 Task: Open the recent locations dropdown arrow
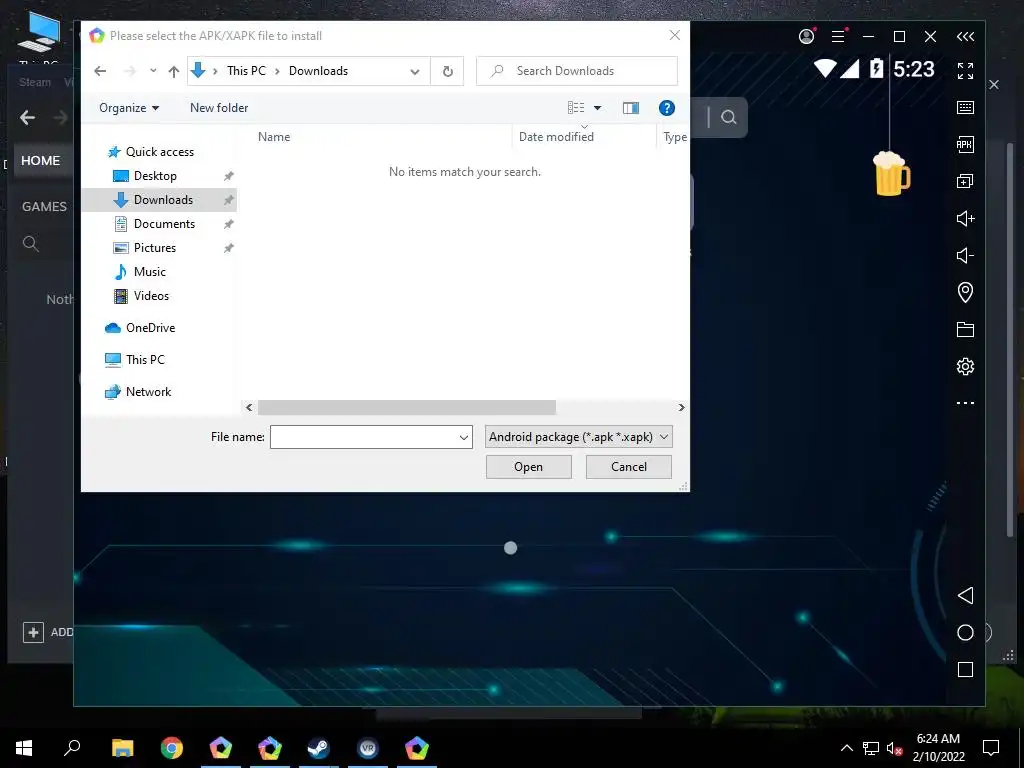153,71
